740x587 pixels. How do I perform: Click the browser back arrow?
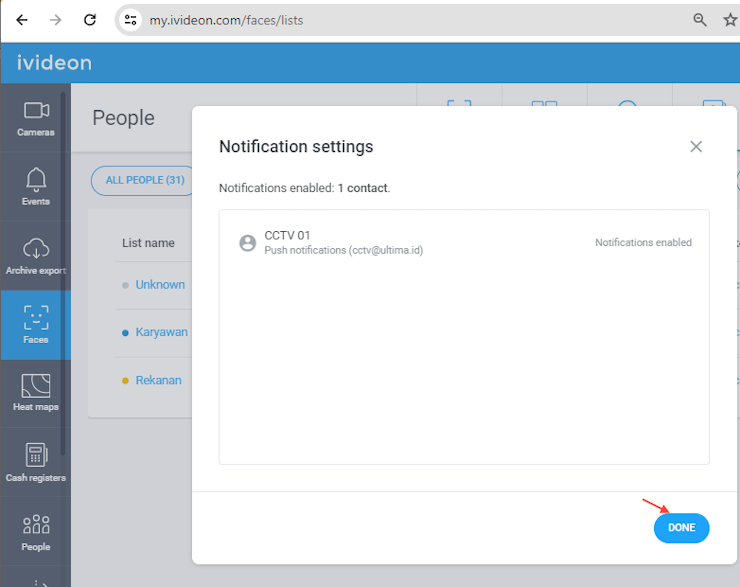(x=22, y=20)
